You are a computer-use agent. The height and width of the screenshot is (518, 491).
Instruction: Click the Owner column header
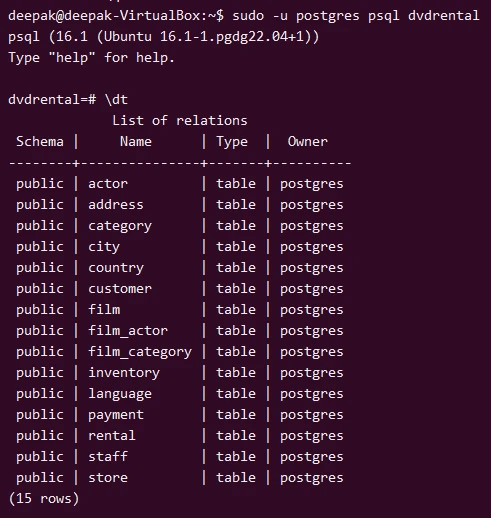coord(308,141)
